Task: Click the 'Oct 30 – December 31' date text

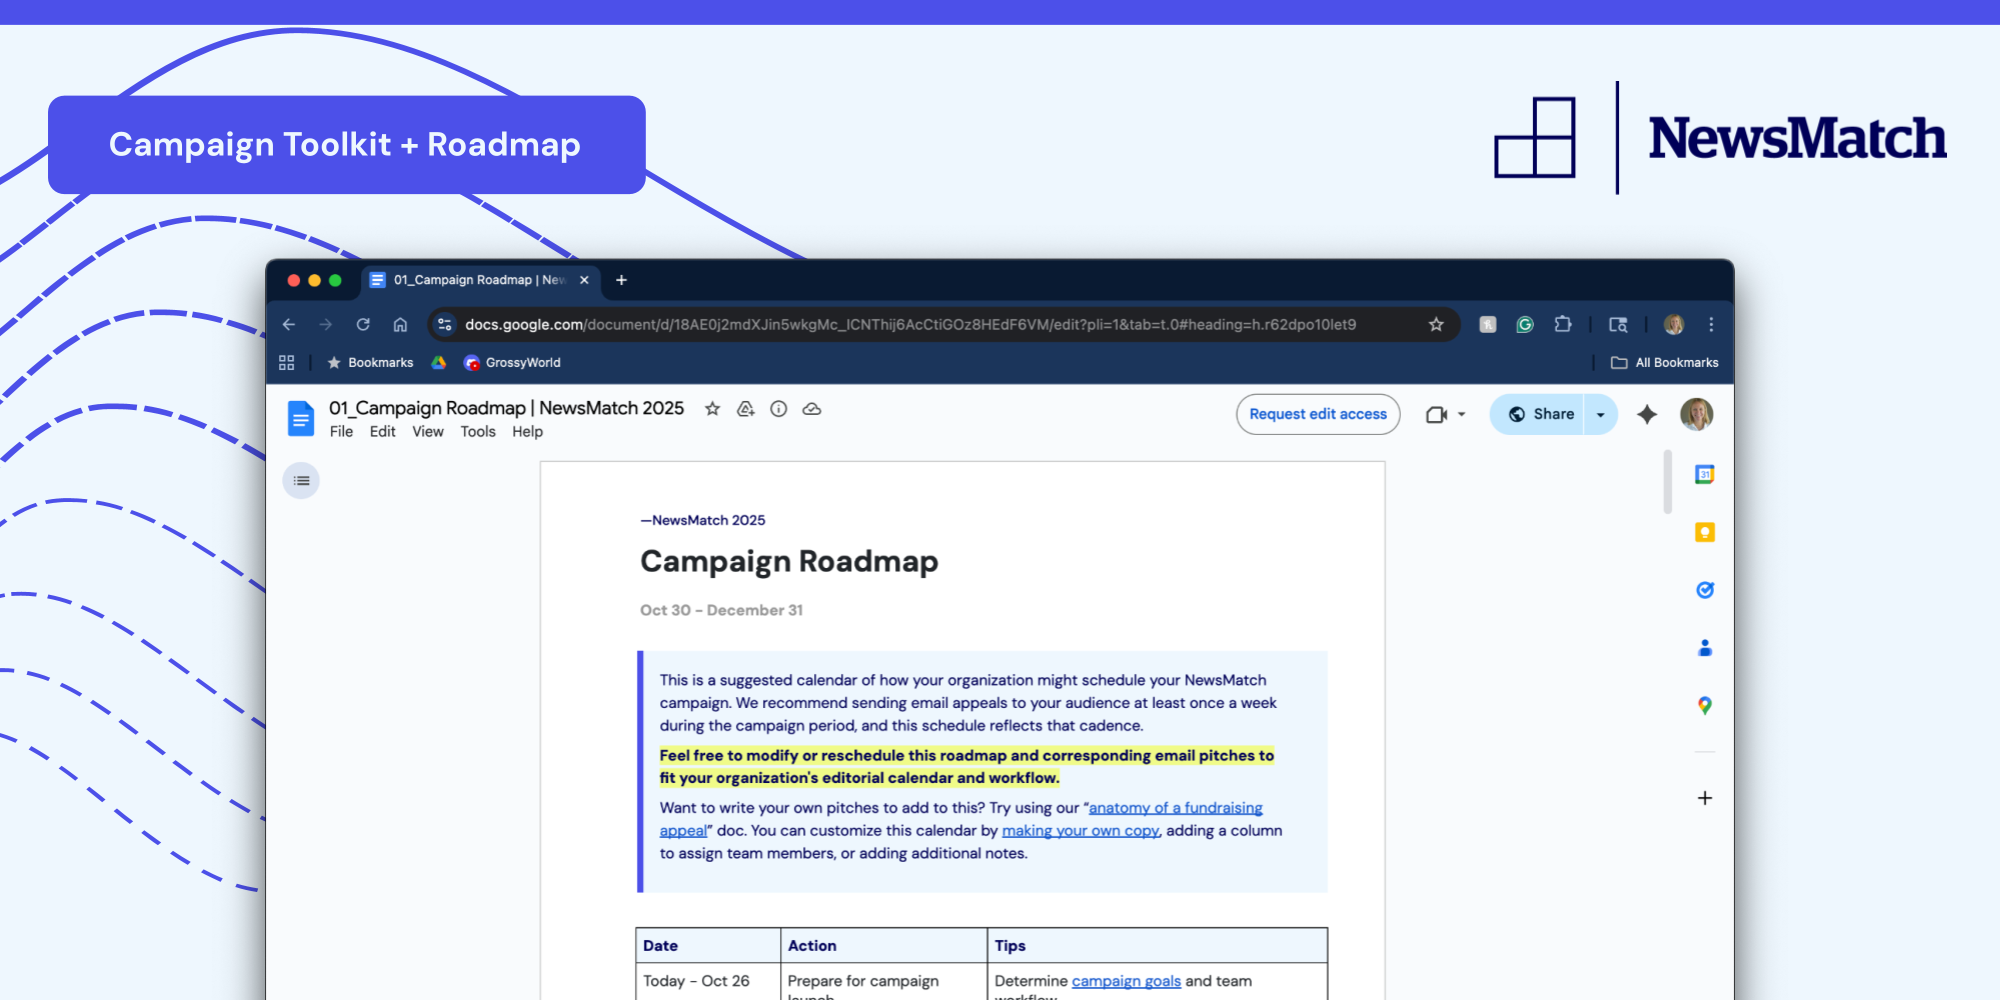Action: tap(721, 610)
